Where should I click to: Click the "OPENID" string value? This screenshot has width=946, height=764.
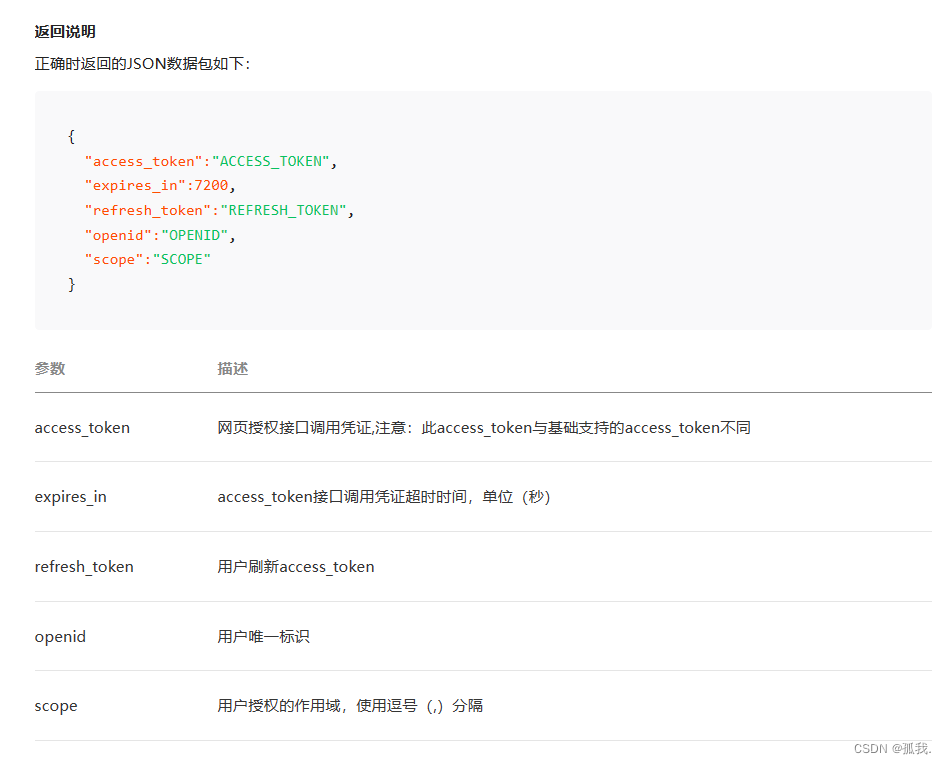pyautogui.click(x=194, y=235)
